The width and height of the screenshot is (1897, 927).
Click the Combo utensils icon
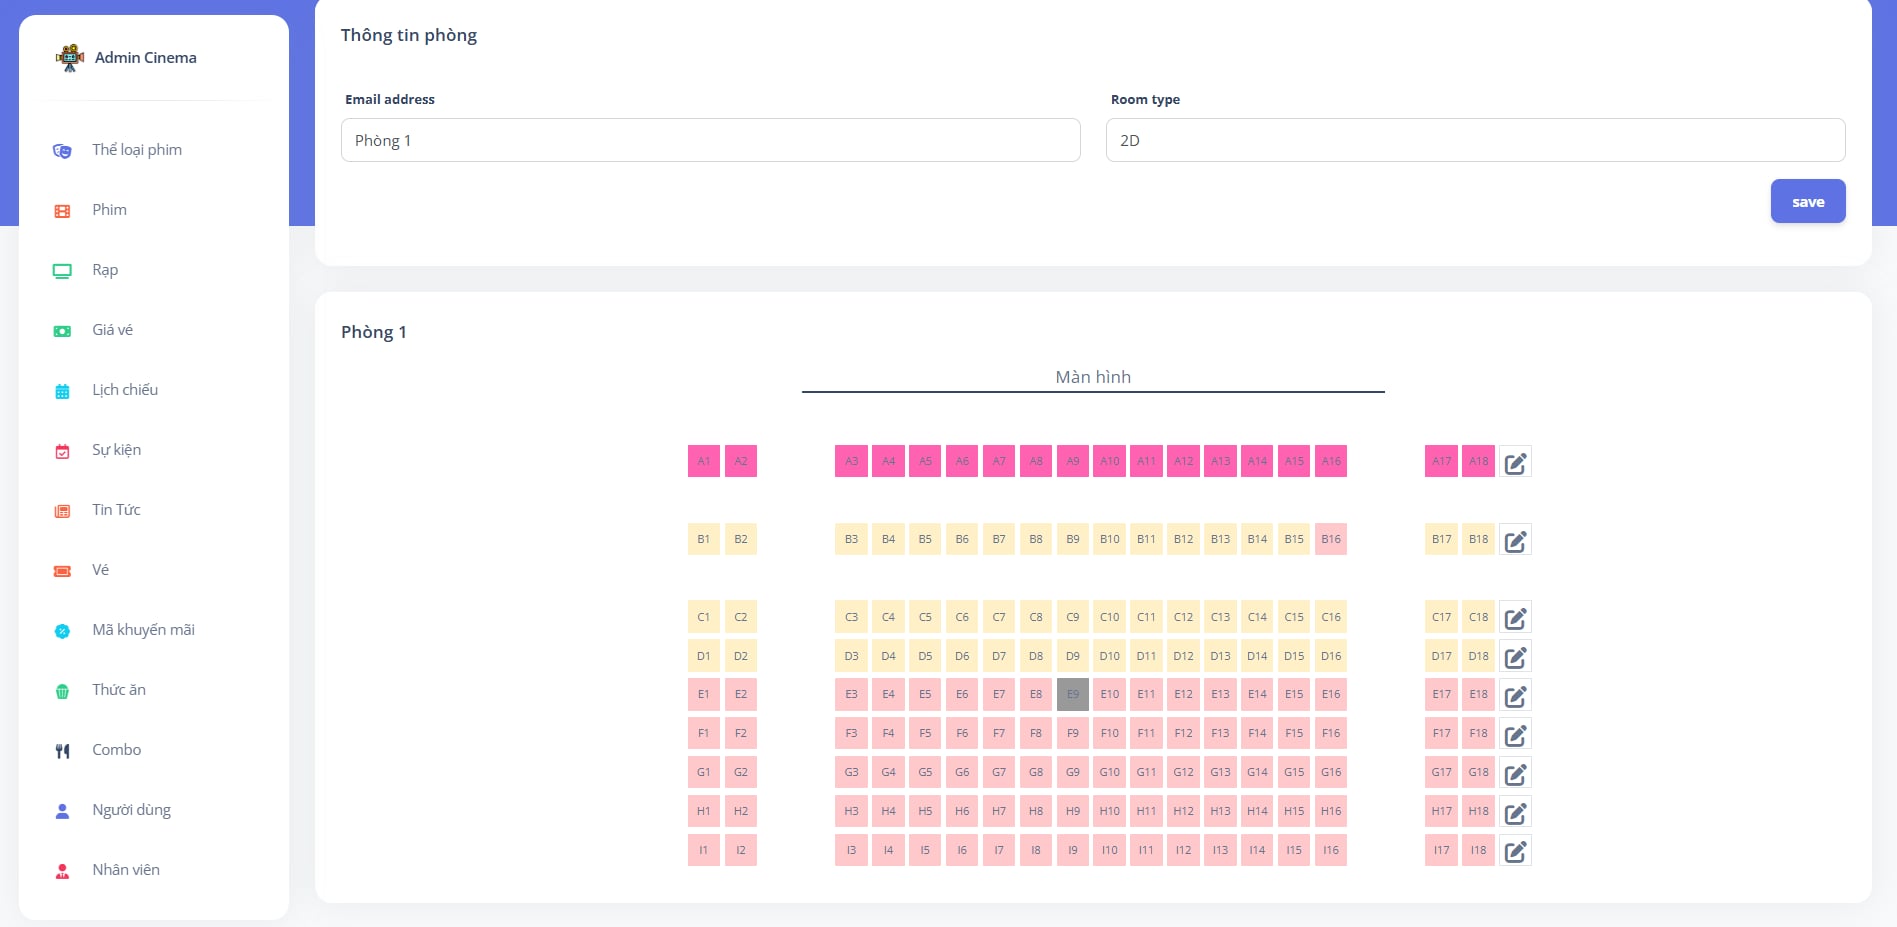[x=62, y=751]
